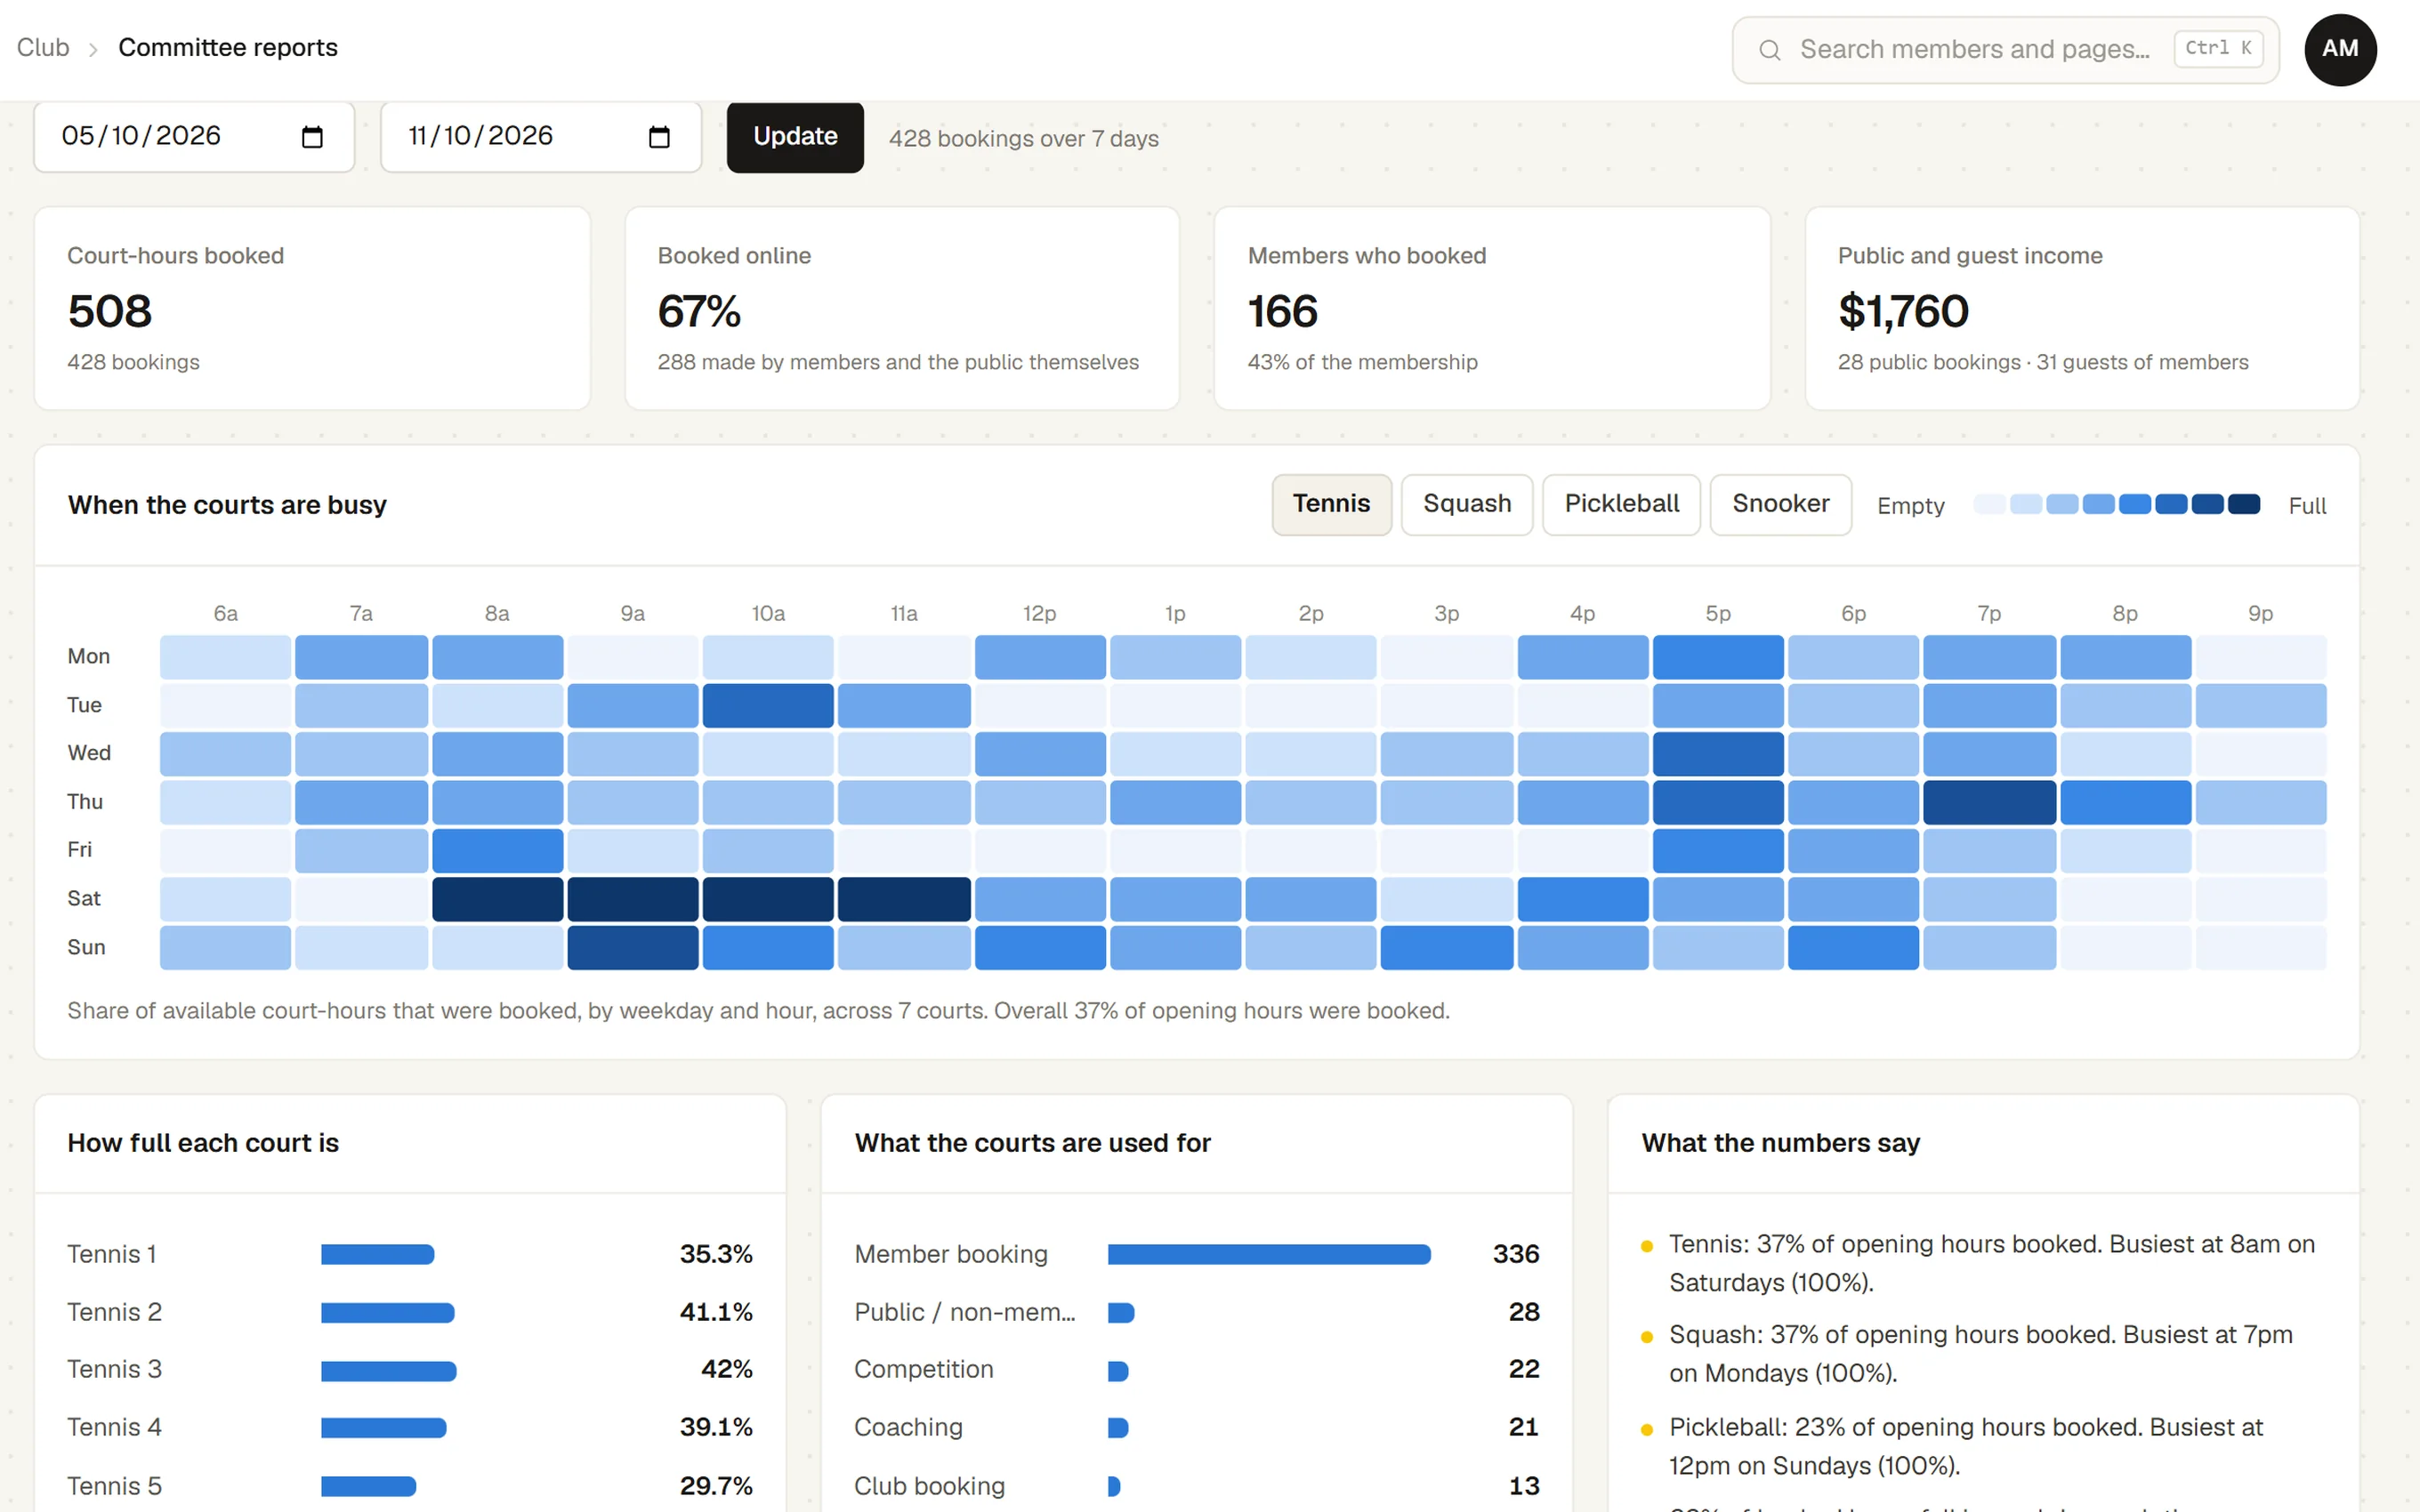
Task: Click the Pickleball busiest insight text
Action: click(x=1966, y=1446)
